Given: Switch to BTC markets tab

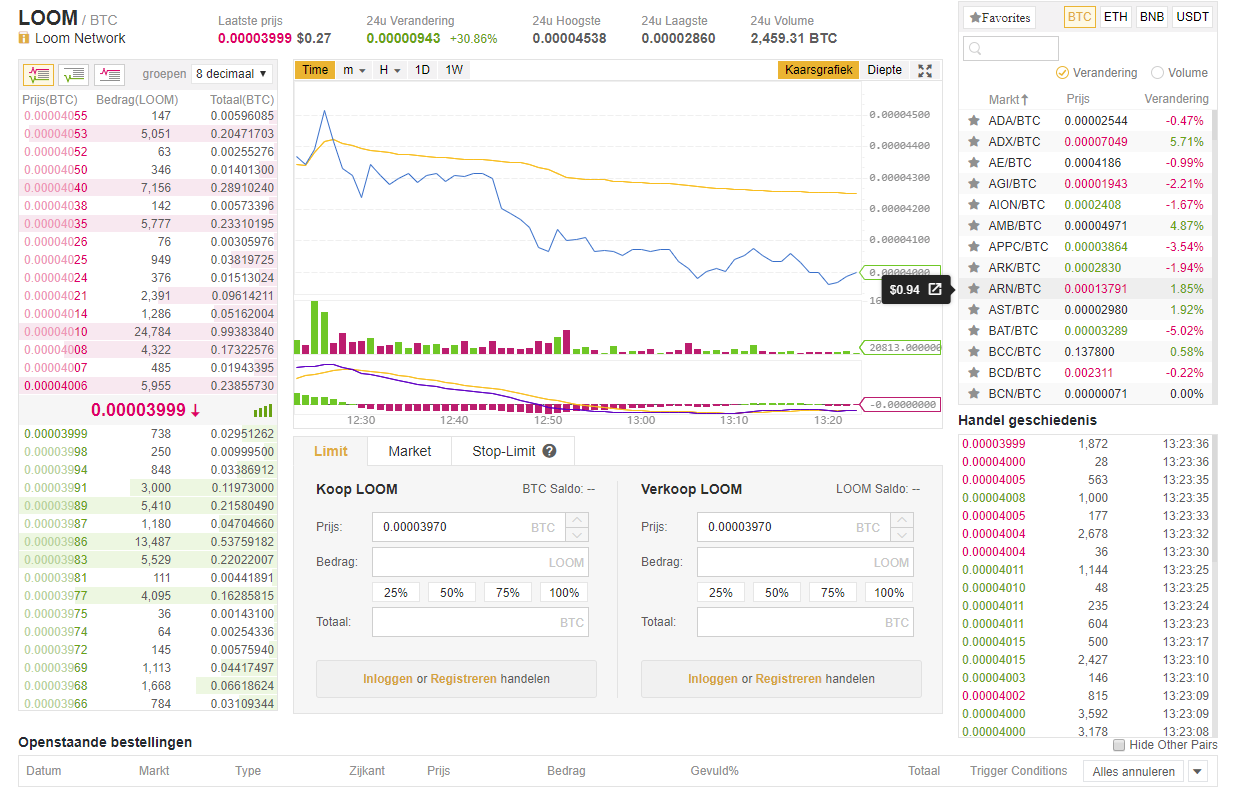Looking at the screenshot, I should (1079, 17).
